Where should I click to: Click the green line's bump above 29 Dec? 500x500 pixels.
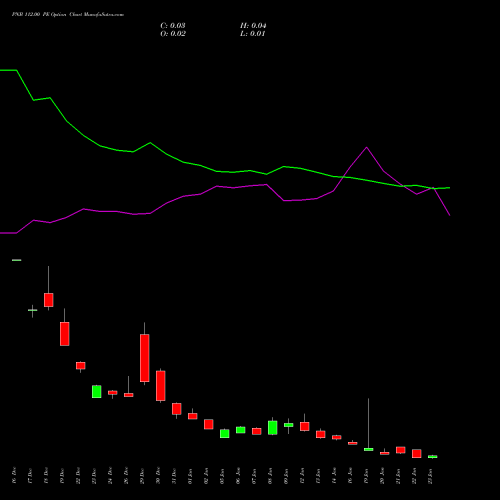click(150, 143)
